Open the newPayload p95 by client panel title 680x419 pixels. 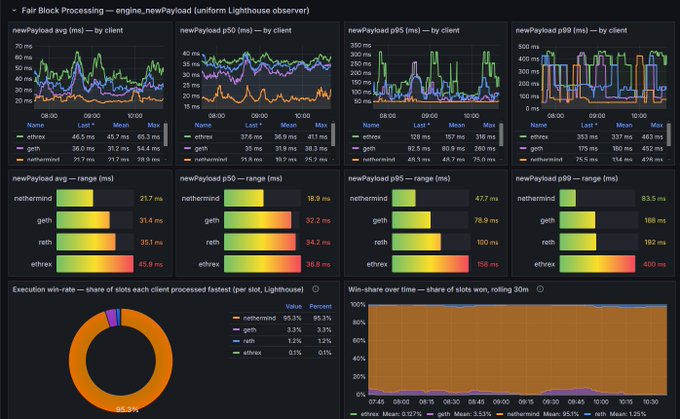(404, 30)
